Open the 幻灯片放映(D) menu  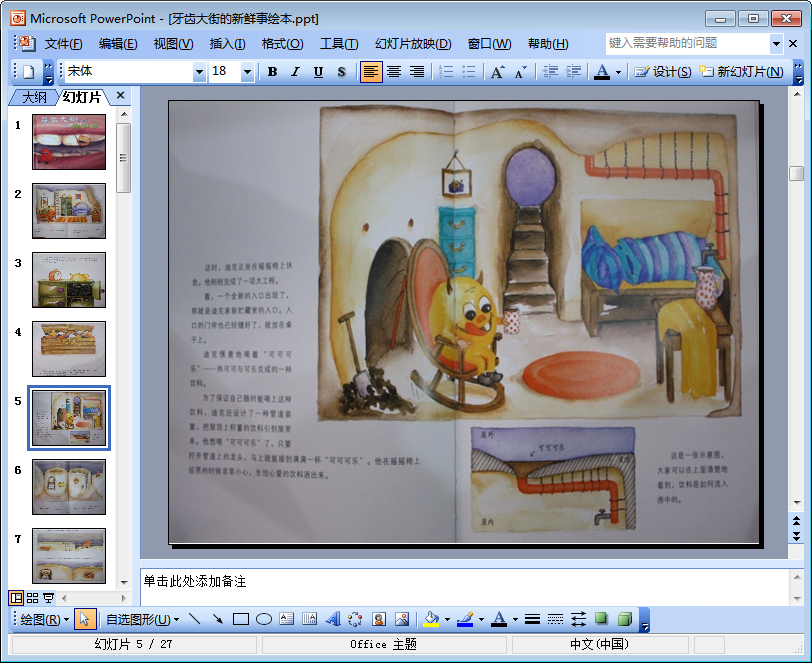(x=413, y=44)
